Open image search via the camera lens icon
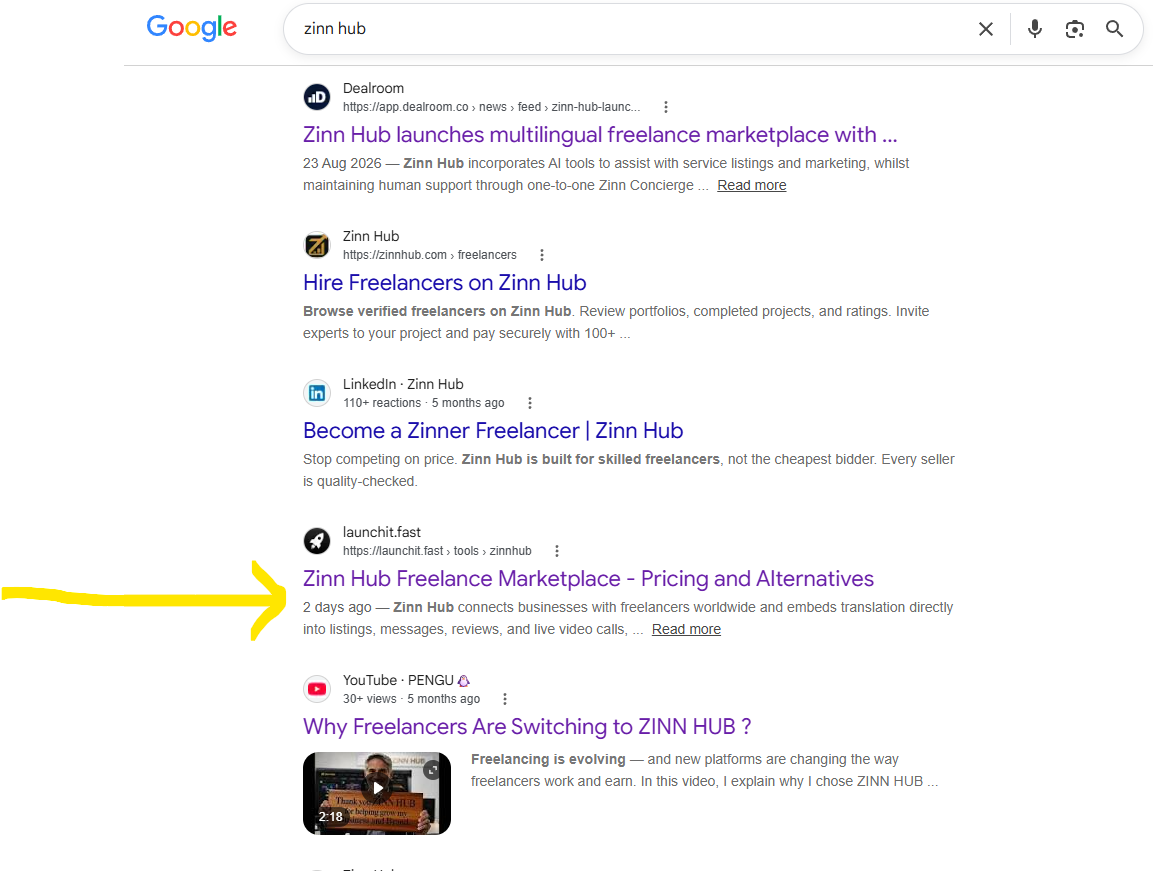The width and height of the screenshot is (1153, 871). (x=1075, y=29)
